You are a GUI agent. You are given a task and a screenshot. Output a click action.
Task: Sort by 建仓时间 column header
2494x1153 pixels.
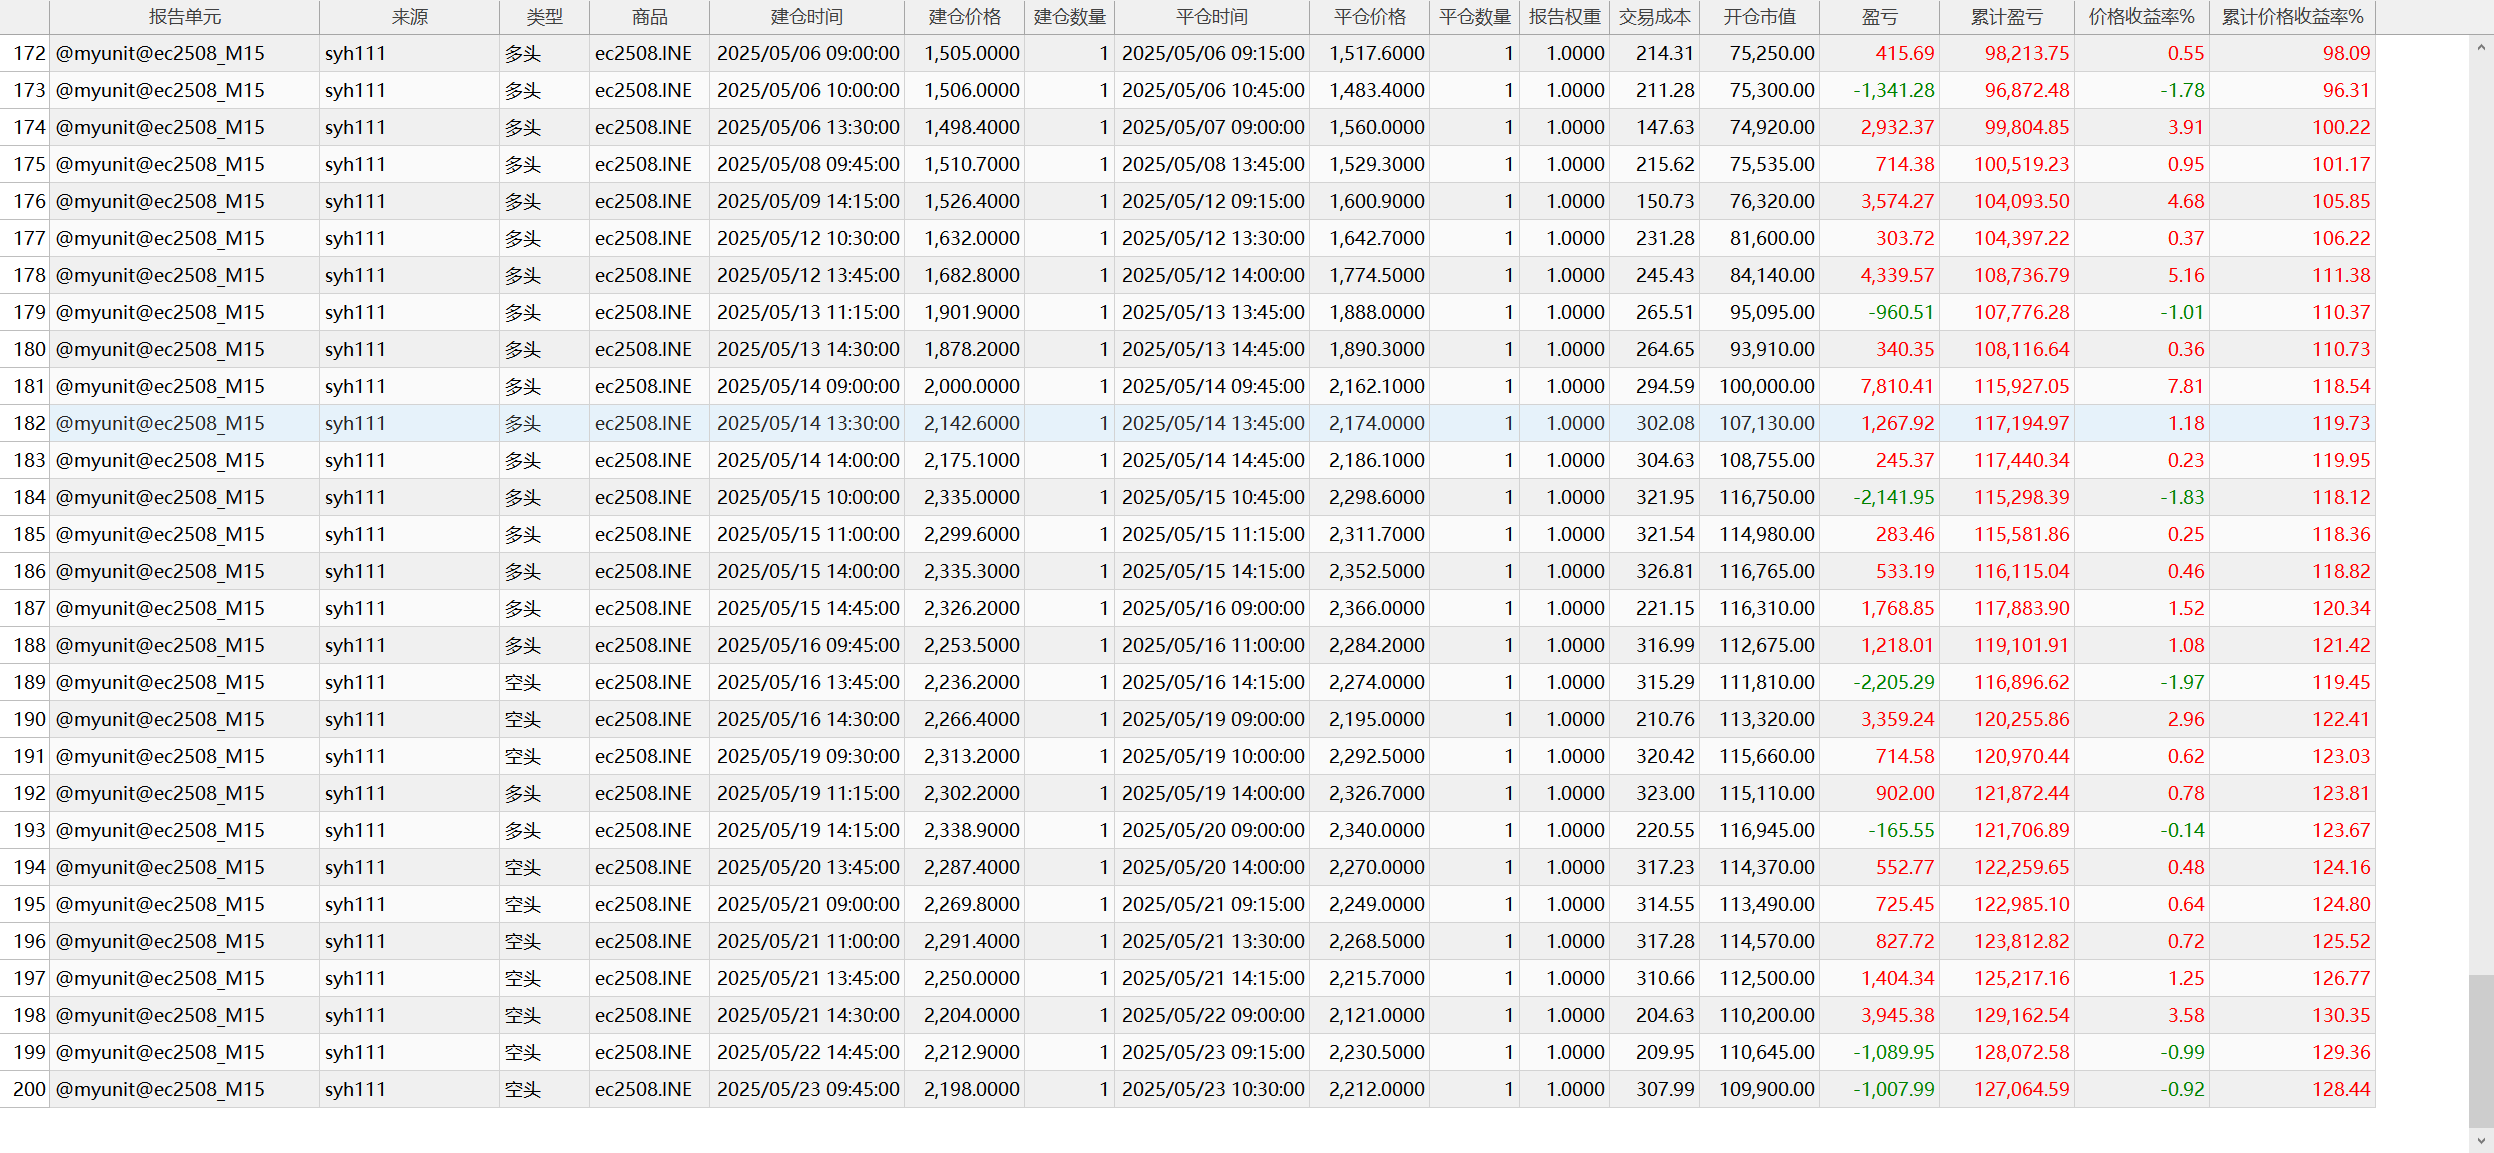(806, 17)
